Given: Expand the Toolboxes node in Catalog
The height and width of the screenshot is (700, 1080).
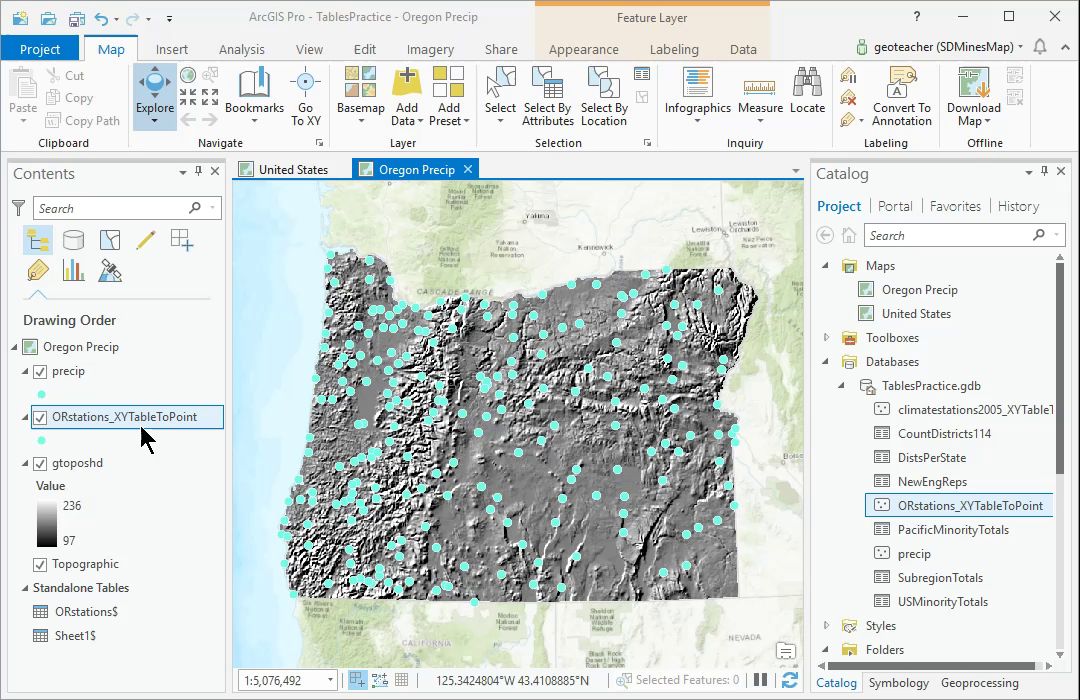Looking at the screenshot, I should coord(826,338).
